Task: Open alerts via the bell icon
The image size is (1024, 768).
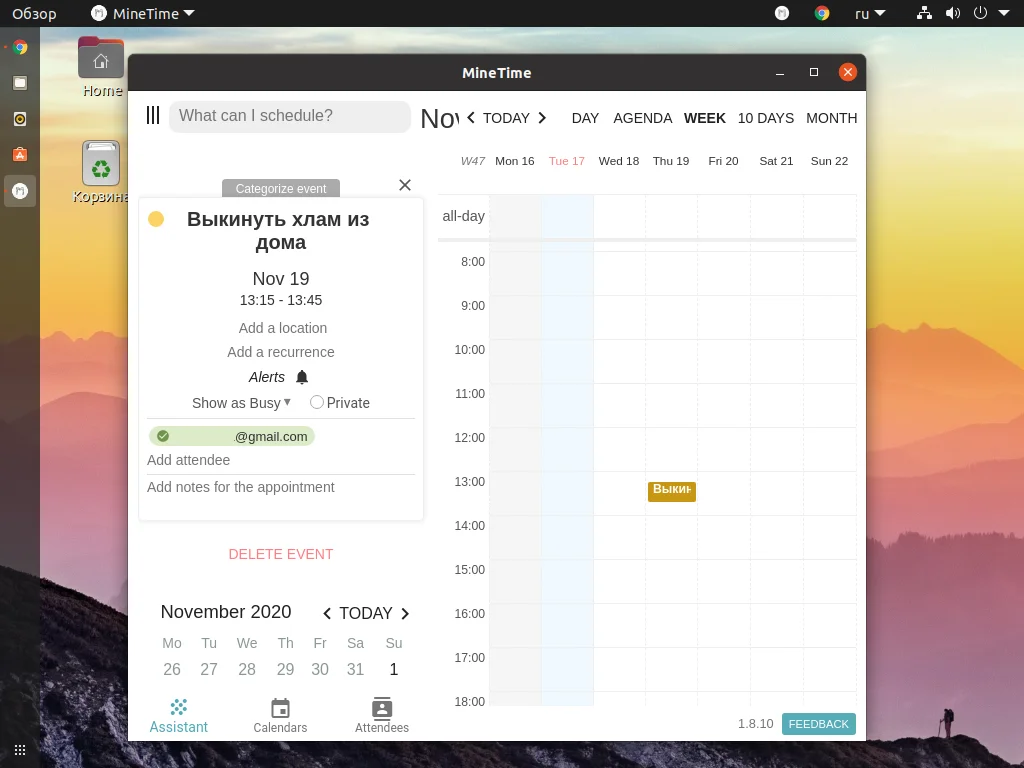Action: 302,377
